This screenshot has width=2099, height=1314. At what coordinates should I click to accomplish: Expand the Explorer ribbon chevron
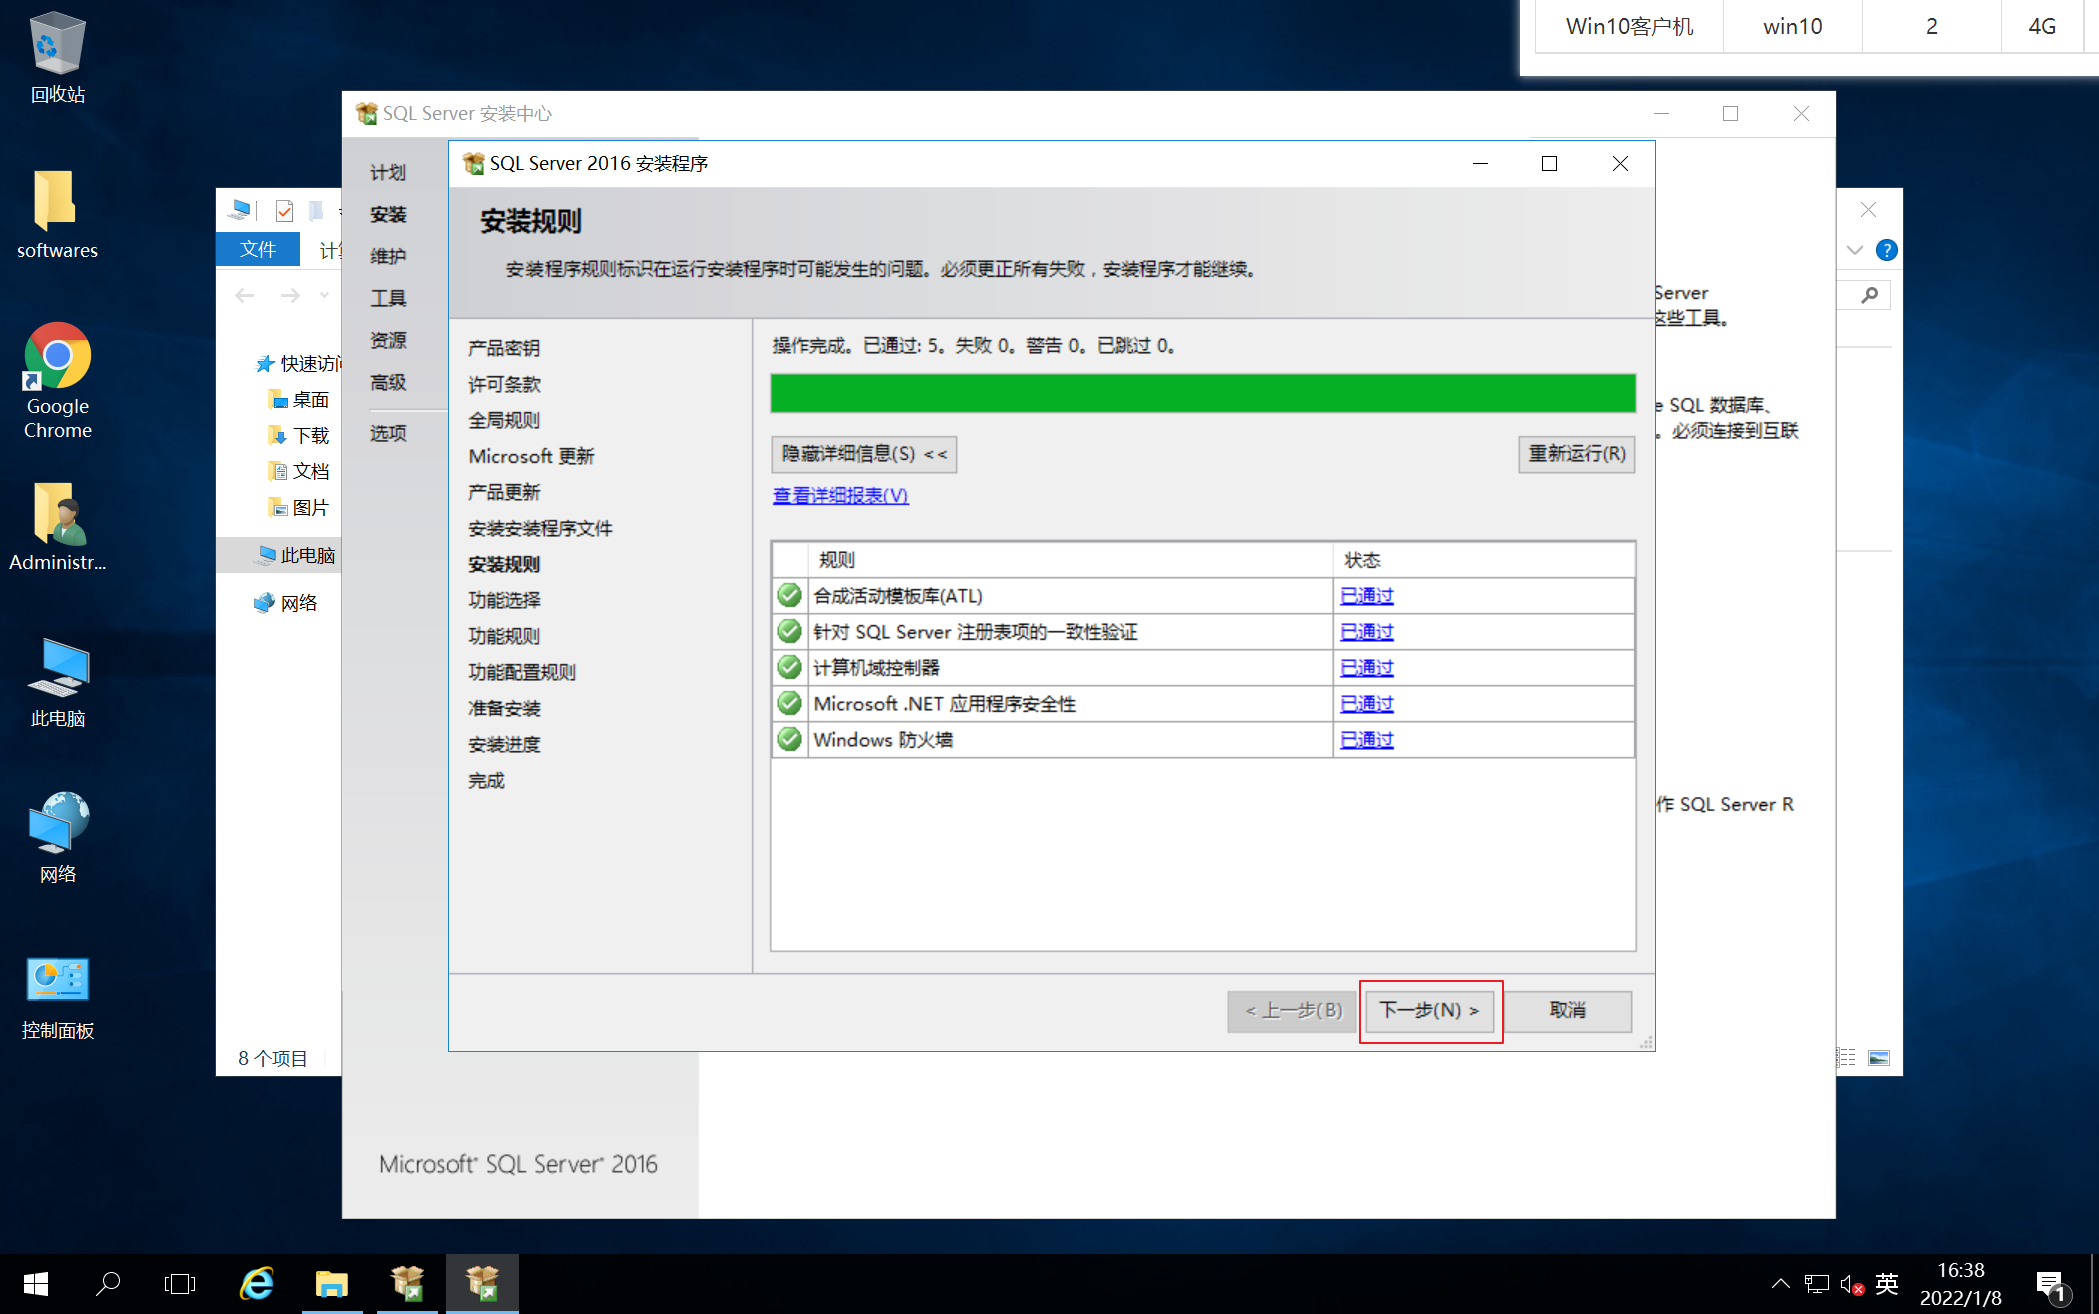[1855, 250]
